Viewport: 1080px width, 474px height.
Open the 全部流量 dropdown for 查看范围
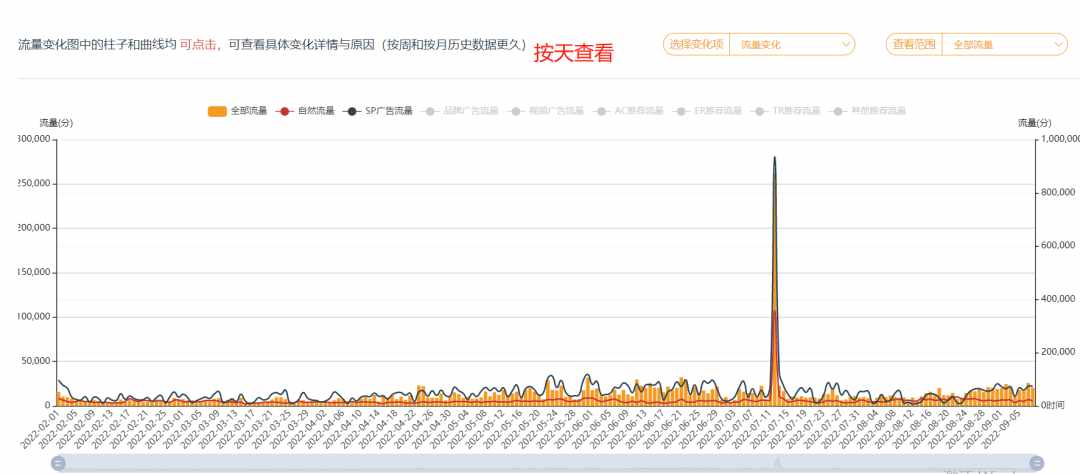(1004, 44)
